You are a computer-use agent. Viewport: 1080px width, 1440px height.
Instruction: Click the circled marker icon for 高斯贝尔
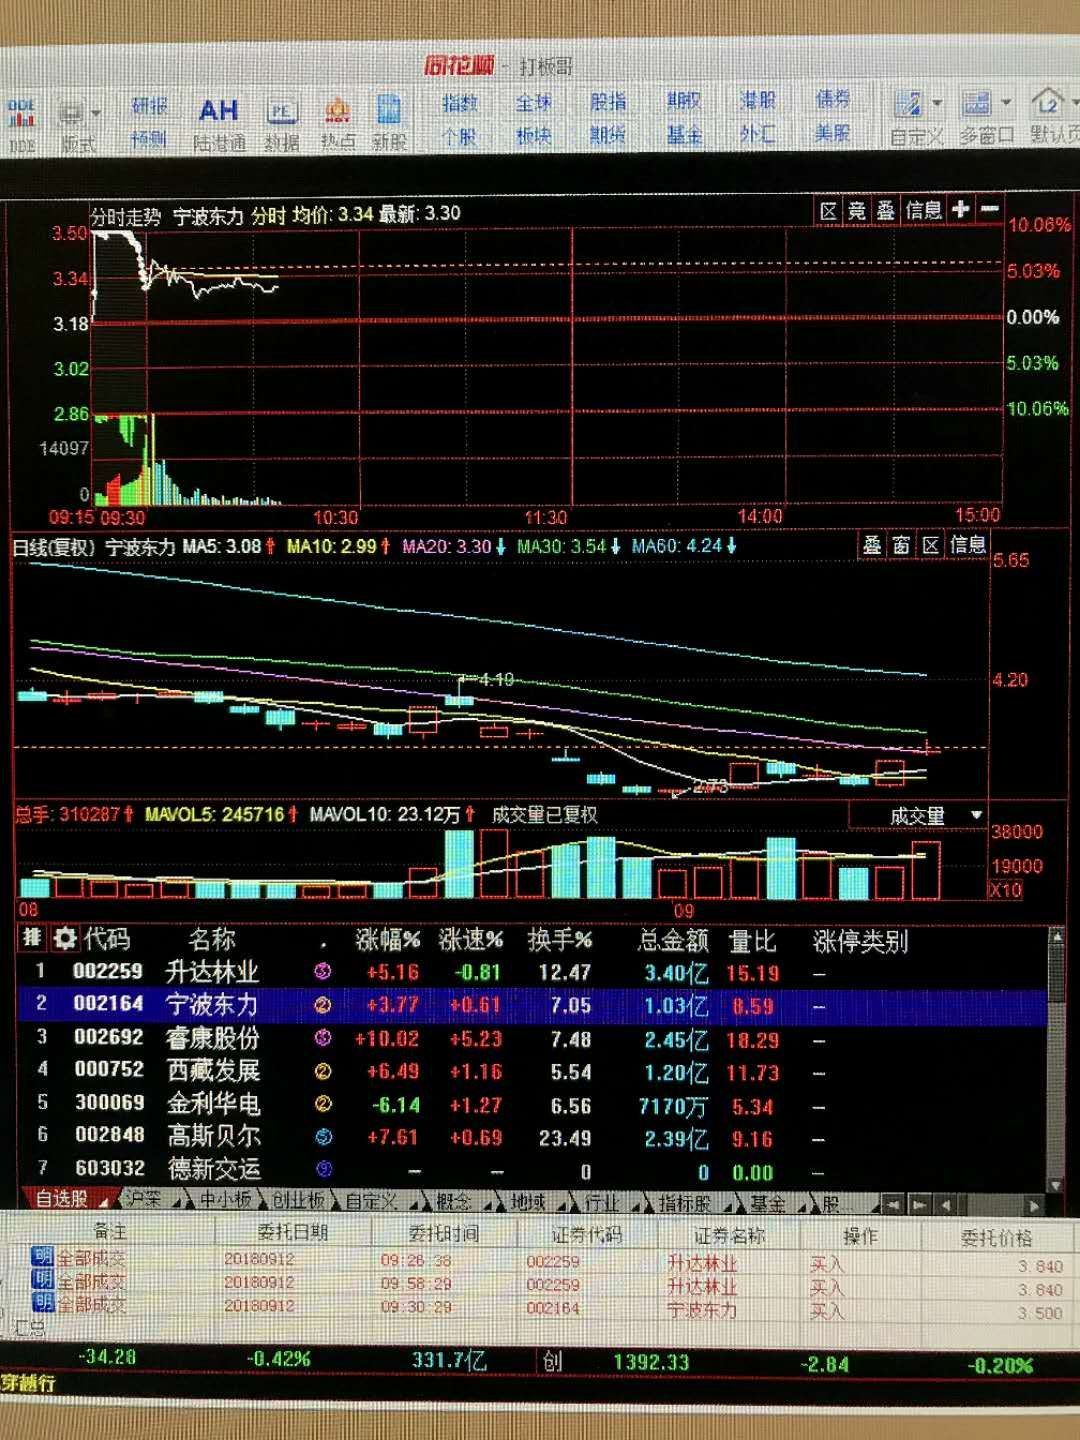pyautogui.click(x=322, y=1137)
